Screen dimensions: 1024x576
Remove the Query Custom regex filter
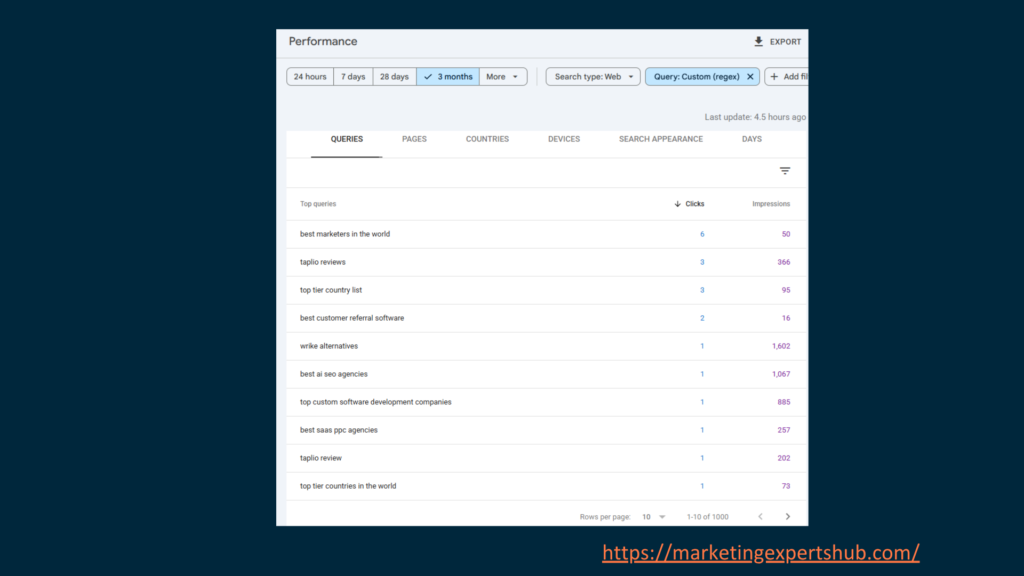750,76
